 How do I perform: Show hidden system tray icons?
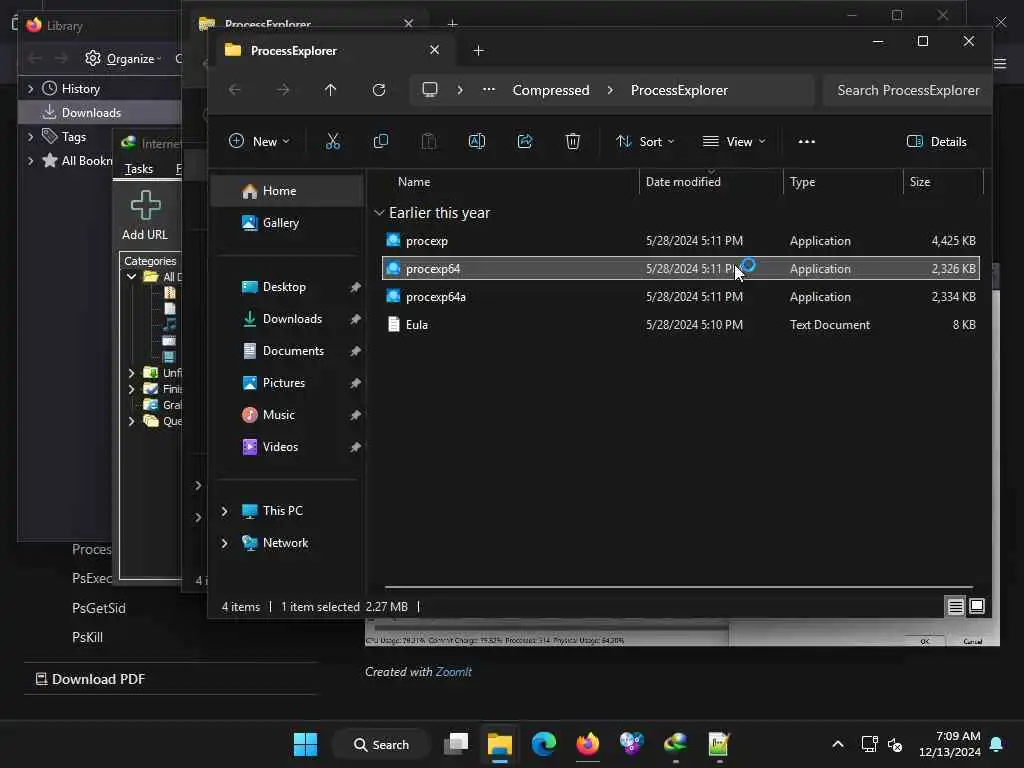838,744
